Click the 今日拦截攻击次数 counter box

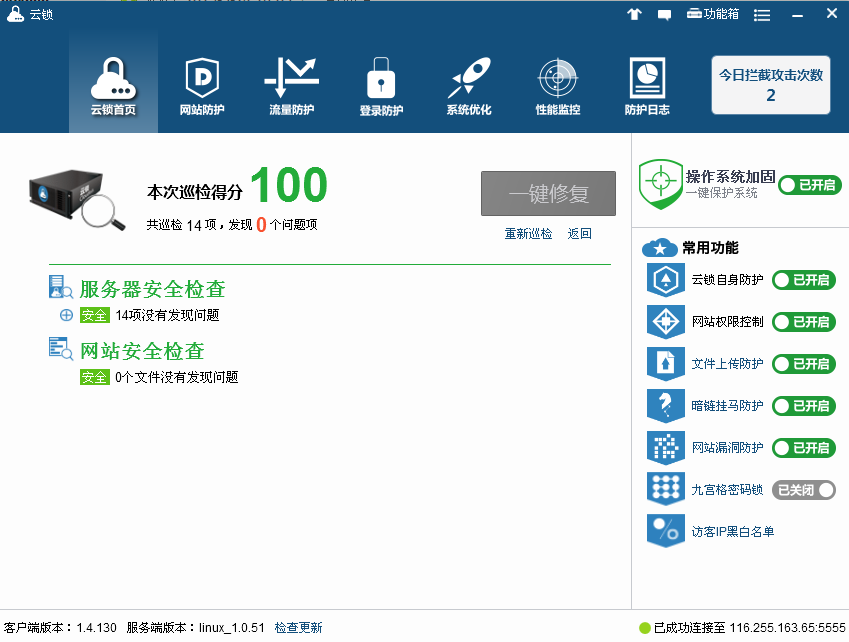[771, 85]
